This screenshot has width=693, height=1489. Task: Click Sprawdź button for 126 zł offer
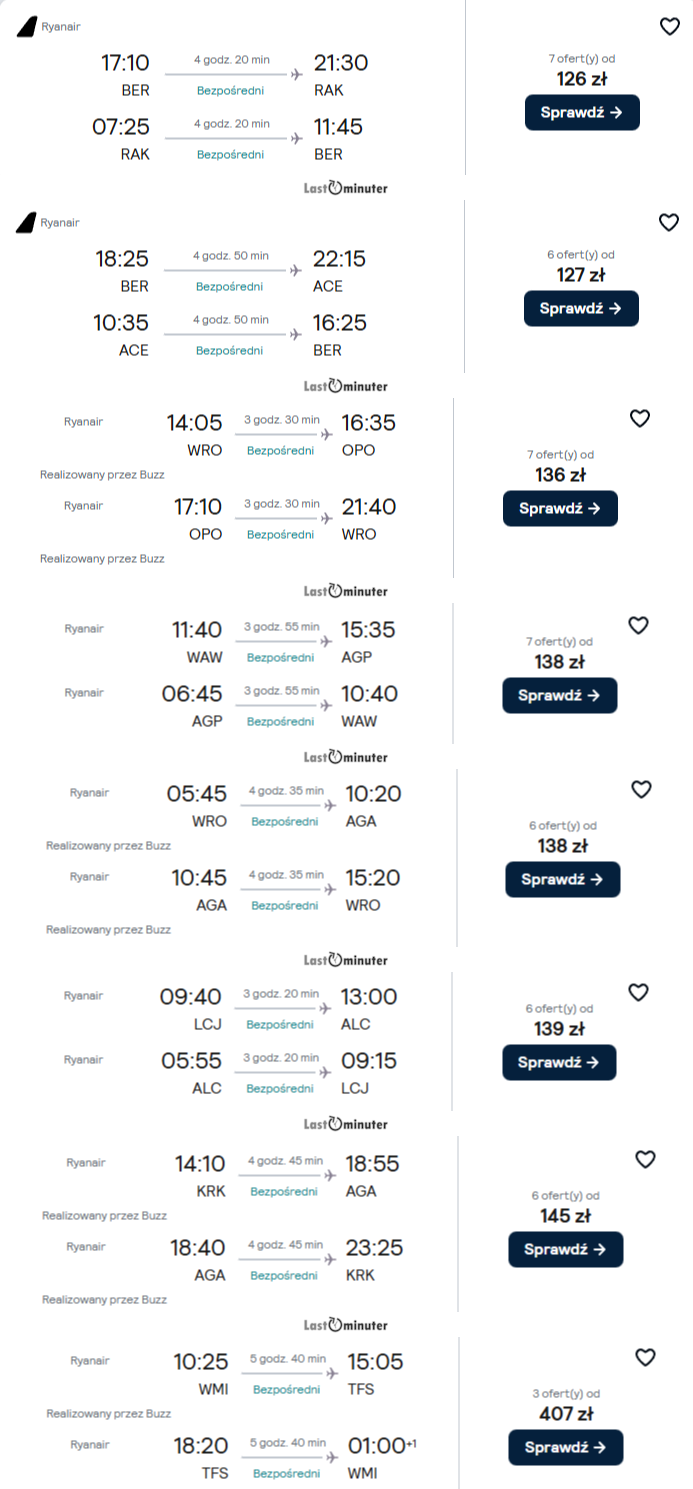point(582,113)
